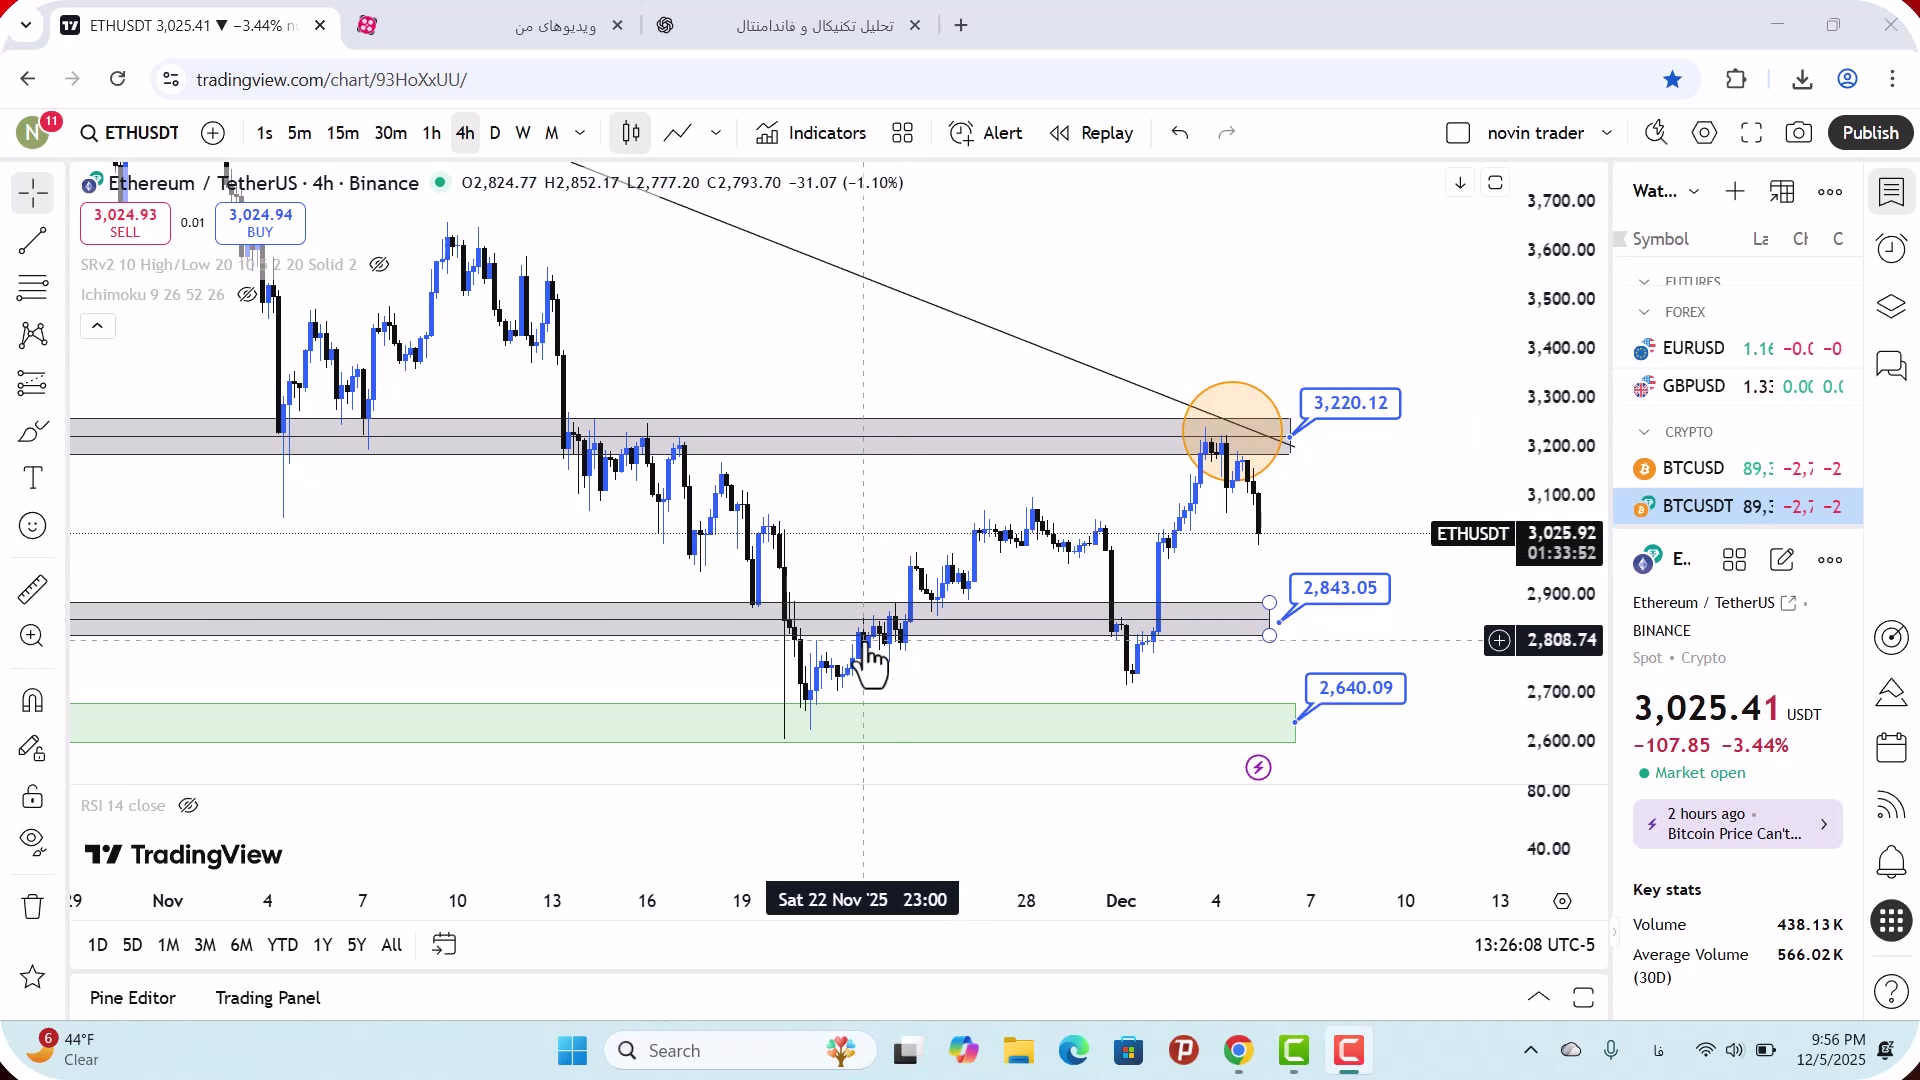The height and width of the screenshot is (1080, 1920).
Task: Toggle Ichimoku indicator visibility
Action: click(x=247, y=295)
